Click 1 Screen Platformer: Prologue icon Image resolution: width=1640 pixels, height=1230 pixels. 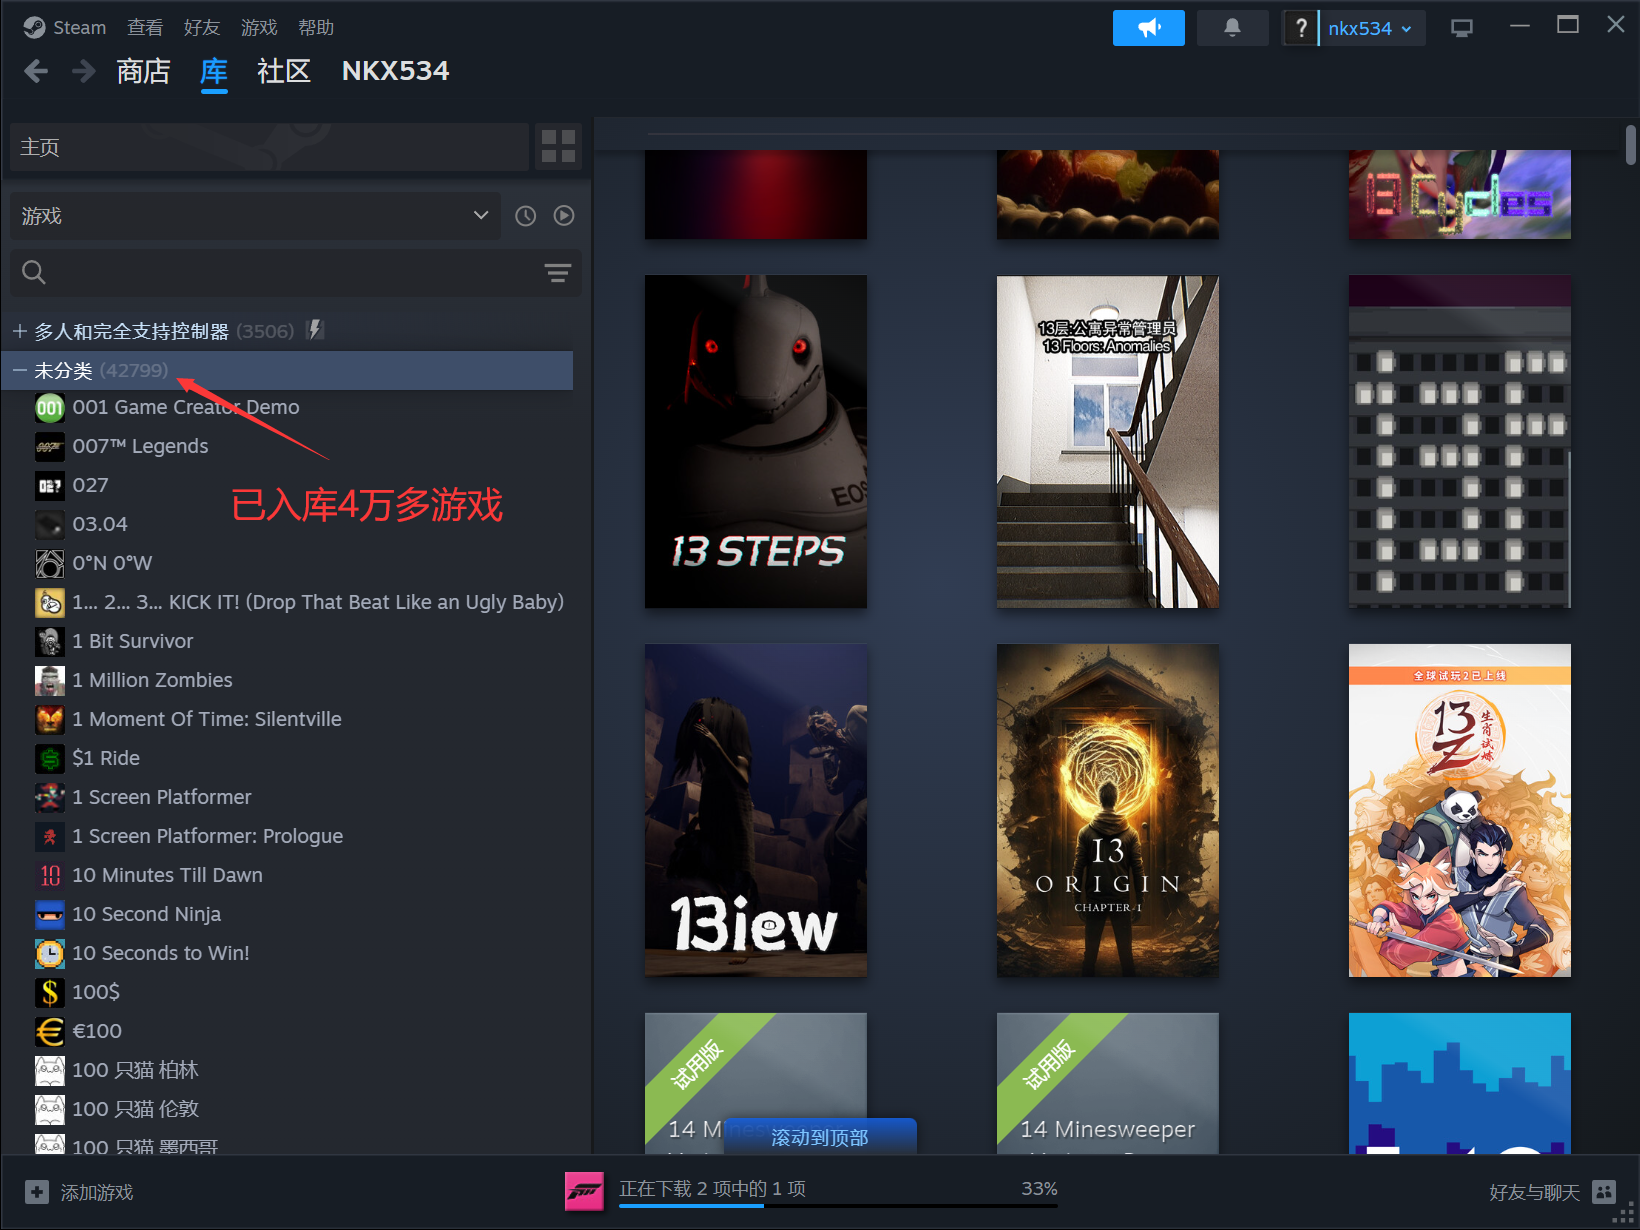click(x=50, y=836)
